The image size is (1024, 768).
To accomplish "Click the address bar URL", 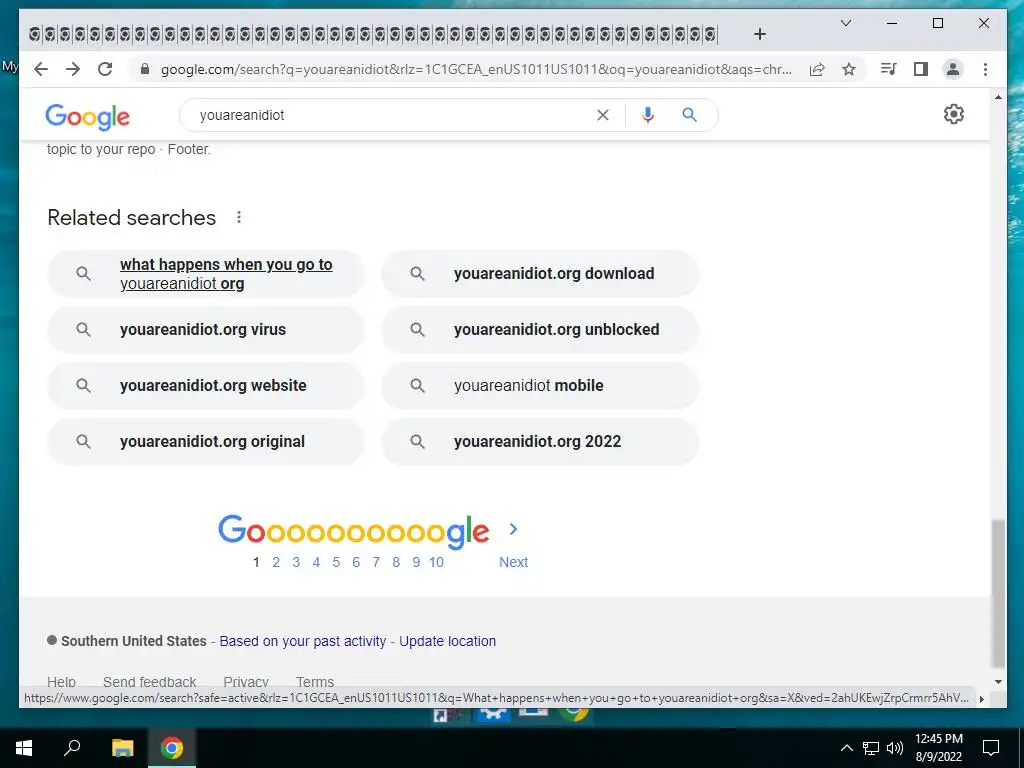I will [x=476, y=69].
